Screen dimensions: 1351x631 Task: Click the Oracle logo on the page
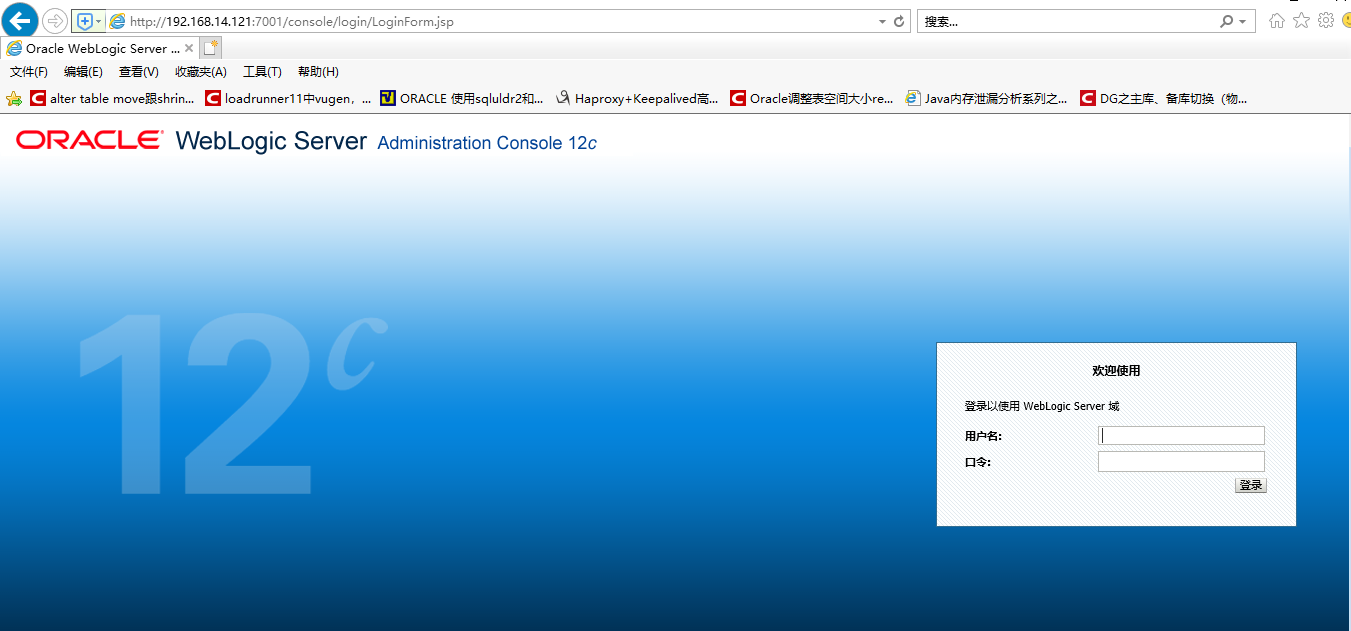(x=86, y=141)
